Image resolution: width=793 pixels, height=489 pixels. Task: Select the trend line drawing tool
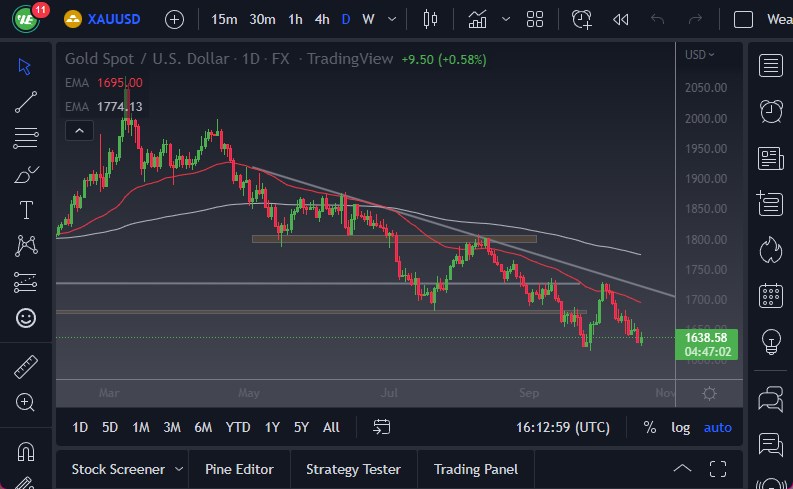tap(26, 101)
